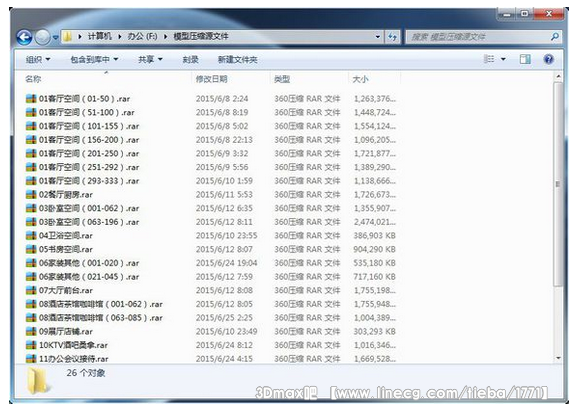Select 办公 (F:) in the address breadcrumb
The height and width of the screenshot is (410, 577).
[x=142, y=36]
